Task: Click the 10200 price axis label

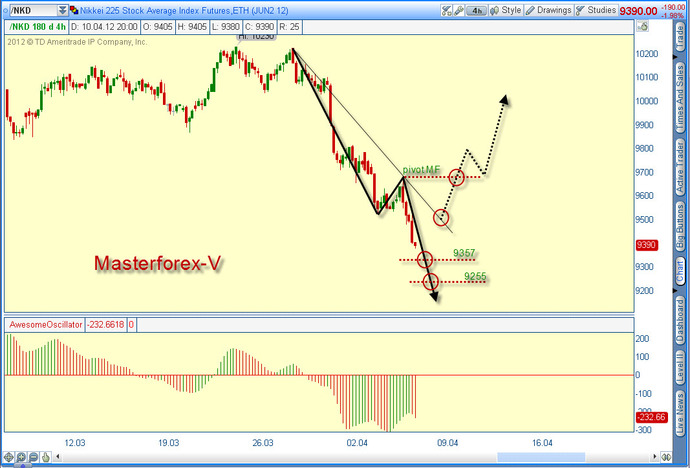Action: point(647,54)
